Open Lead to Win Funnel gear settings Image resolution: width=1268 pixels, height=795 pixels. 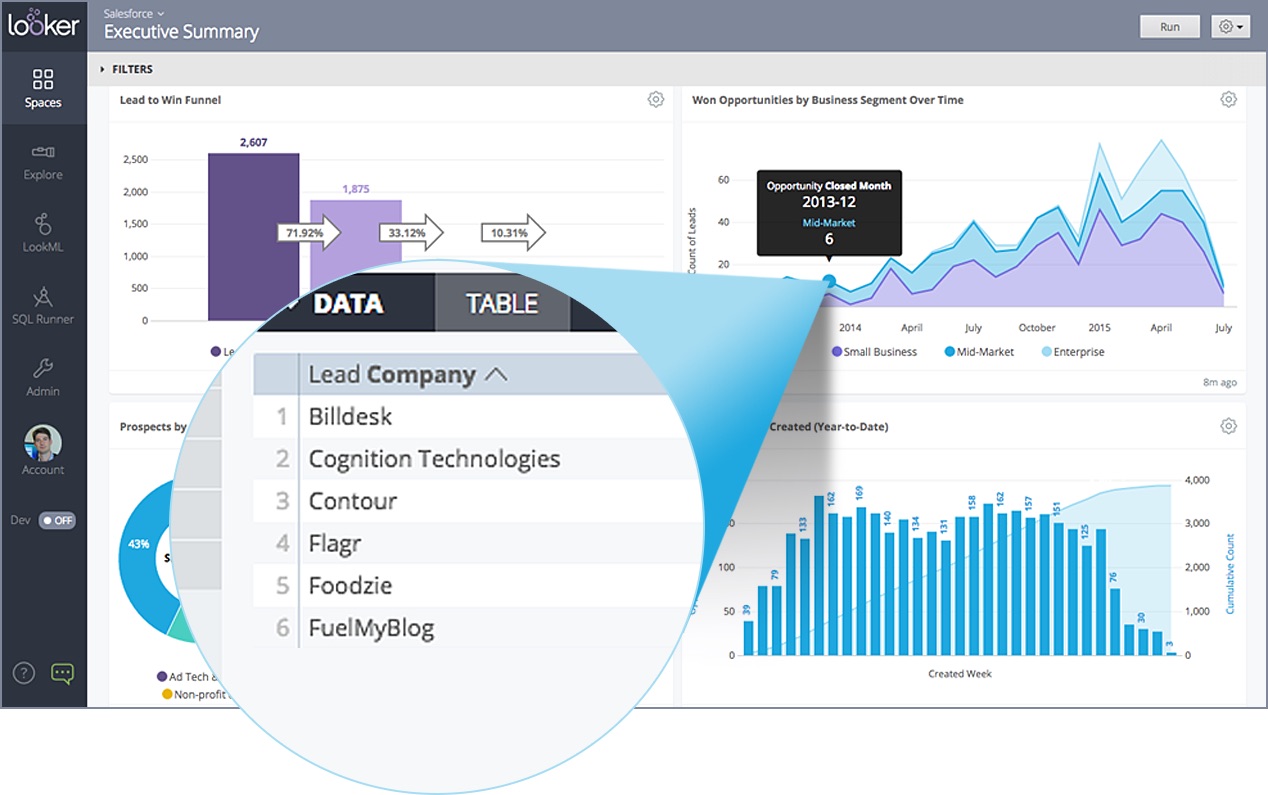(655, 99)
